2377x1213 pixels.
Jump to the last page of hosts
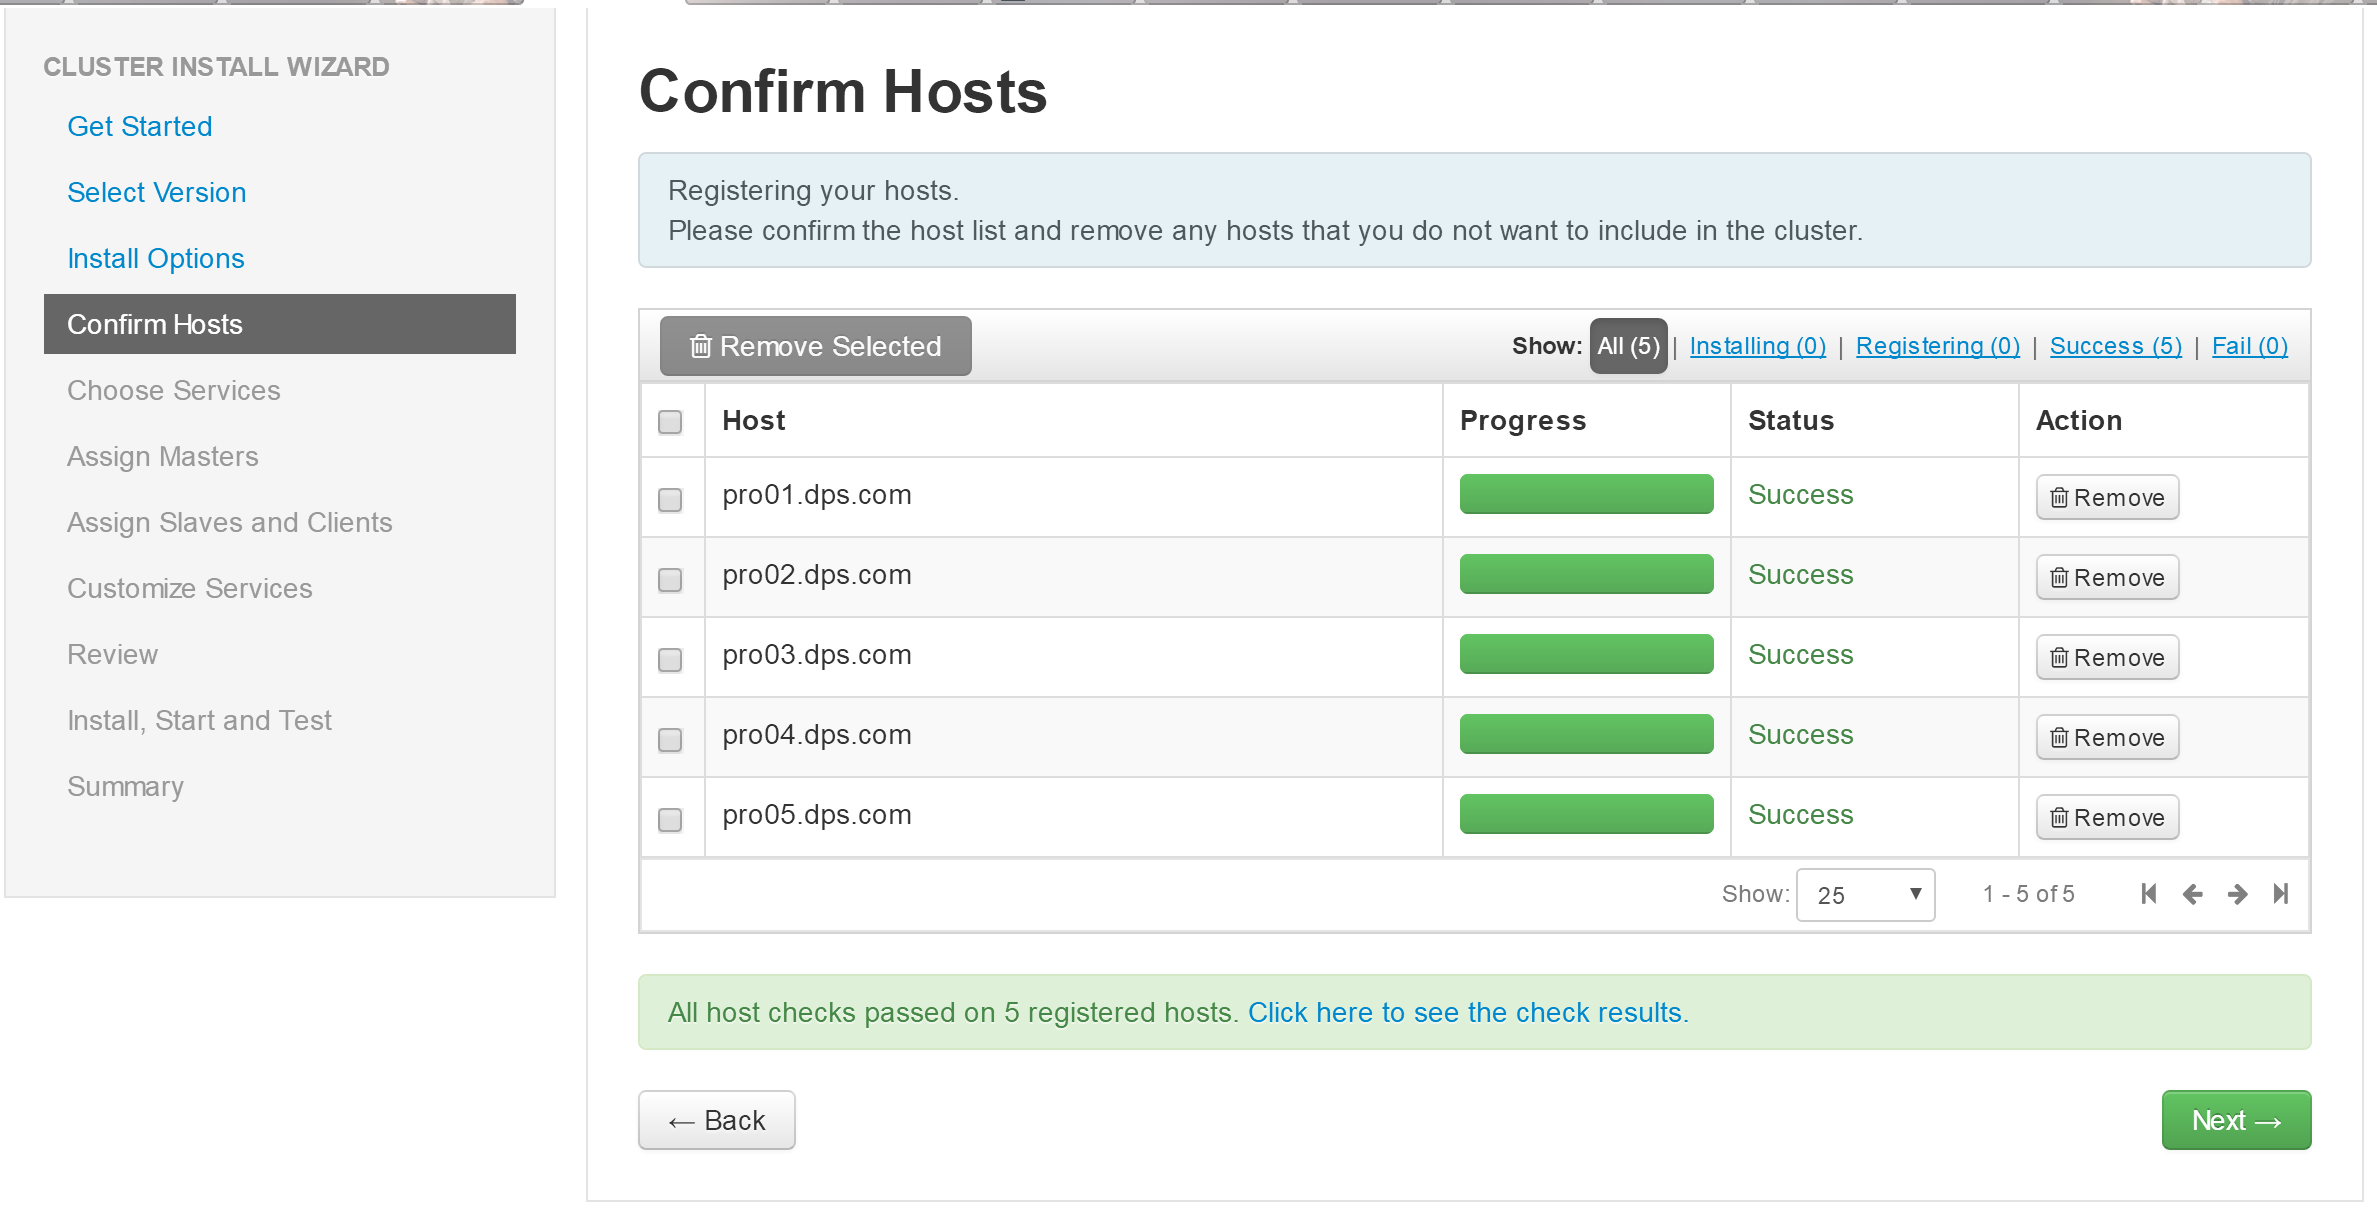pyautogui.click(x=2281, y=894)
